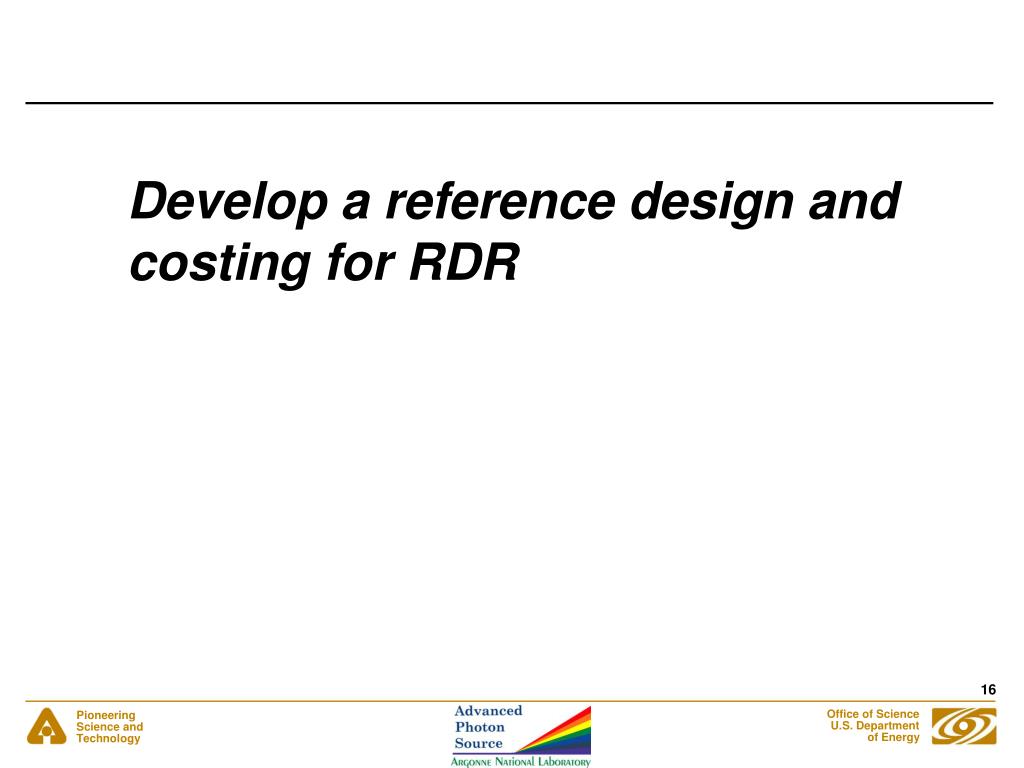
Task: Click "Office of Science U.S. Department of Energy" text
Action: (x=872, y=726)
